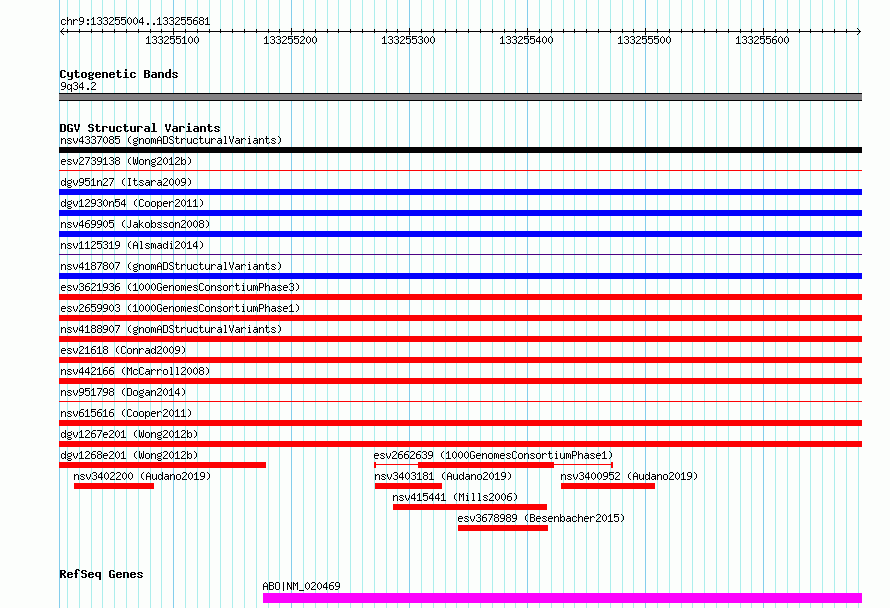Click ruler position 133255100

tap(173, 40)
